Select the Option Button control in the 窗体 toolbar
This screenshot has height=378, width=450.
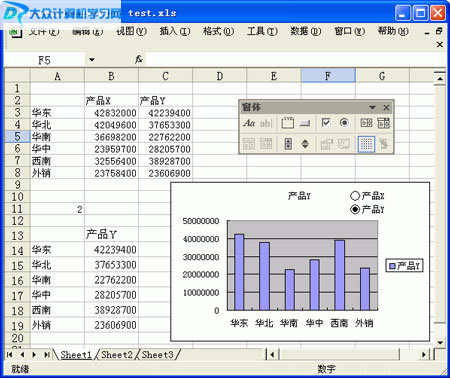[344, 123]
